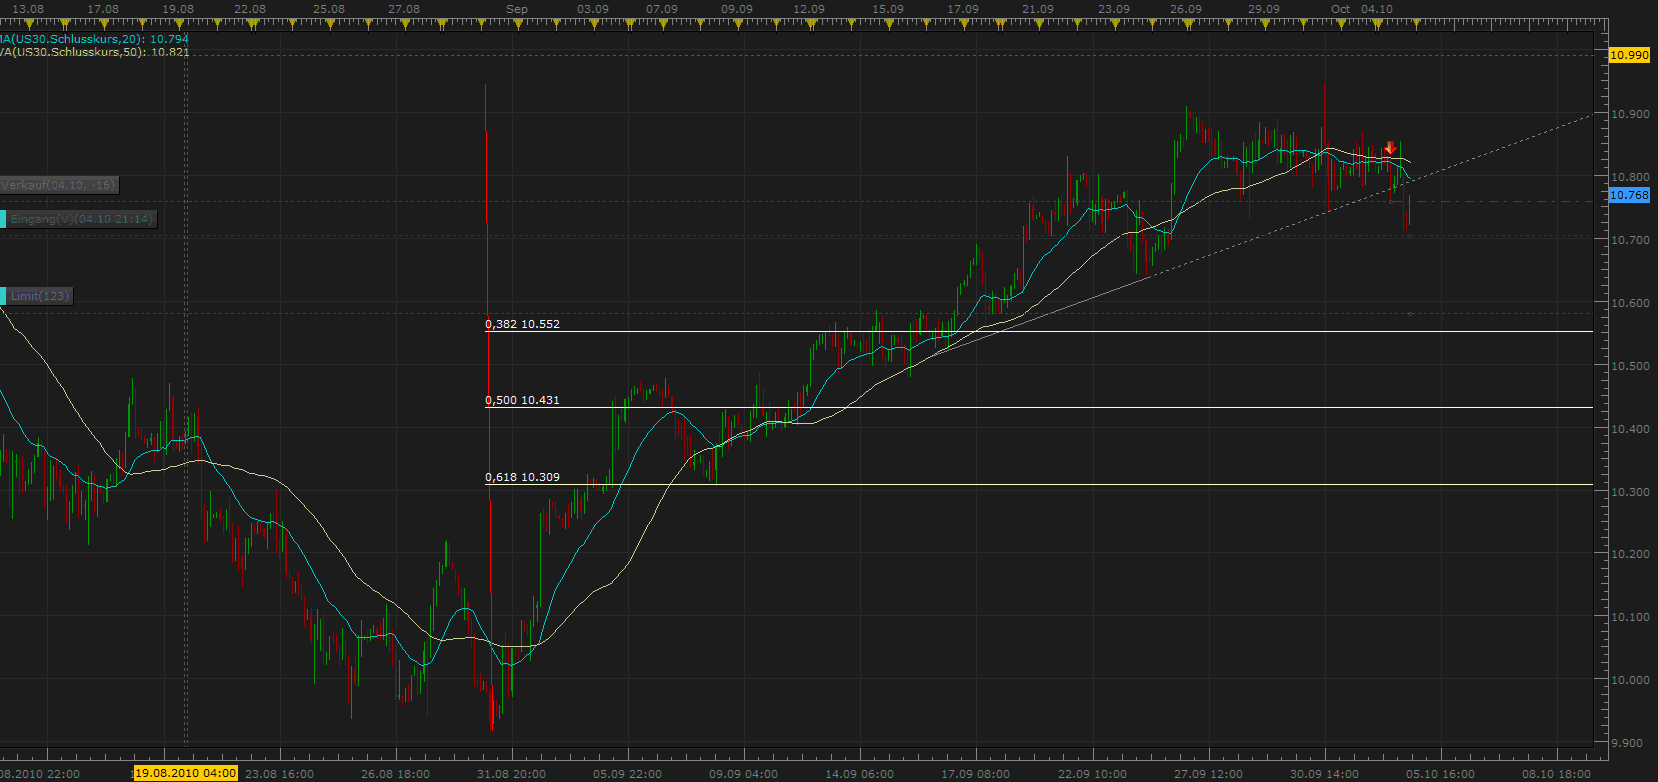This screenshot has height=782, width=1658.
Task: Select the Verkauf(04.10, -16) order label
Action: point(58,185)
